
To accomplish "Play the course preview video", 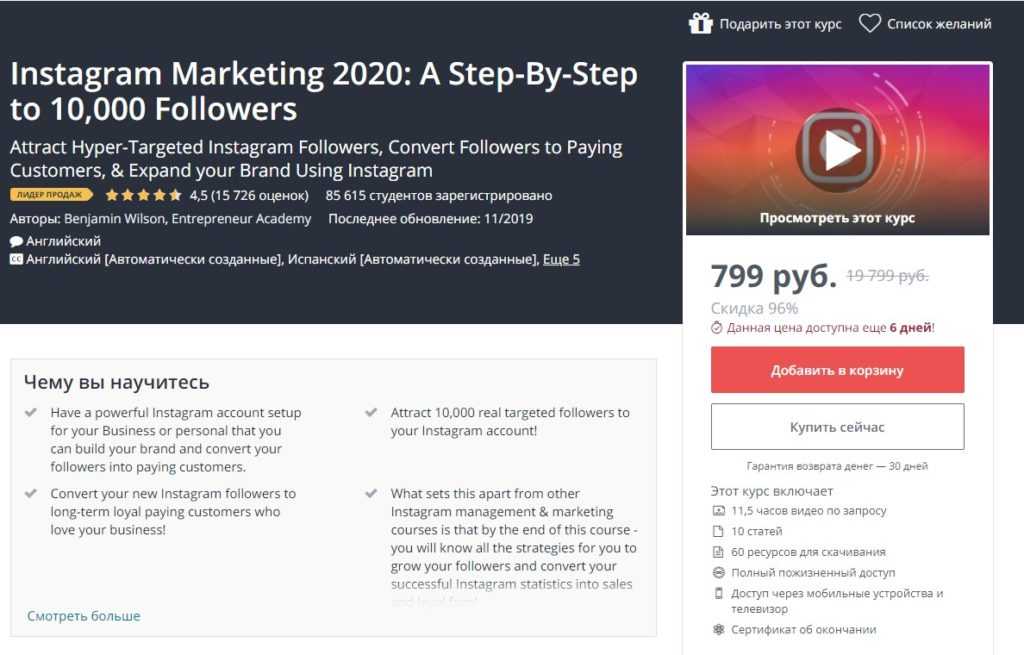I will [x=837, y=150].
